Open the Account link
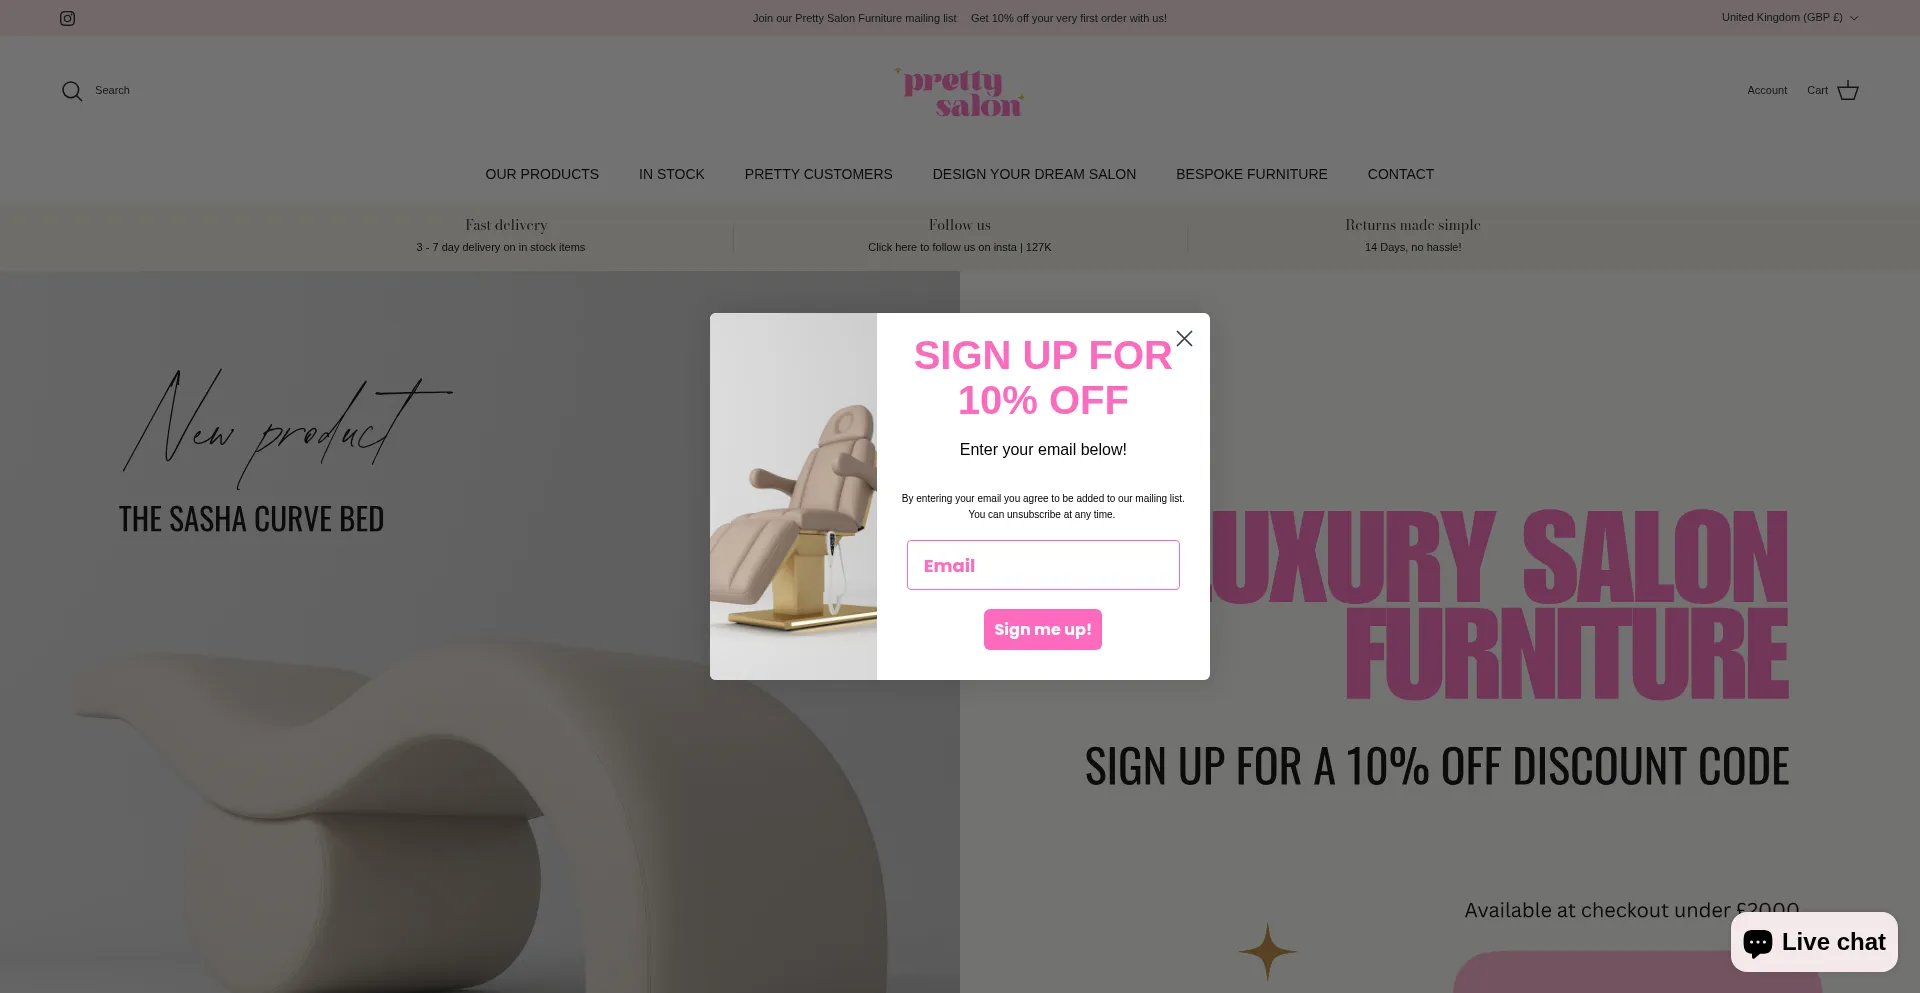Image resolution: width=1920 pixels, height=993 pixels. coord(1767,91)
